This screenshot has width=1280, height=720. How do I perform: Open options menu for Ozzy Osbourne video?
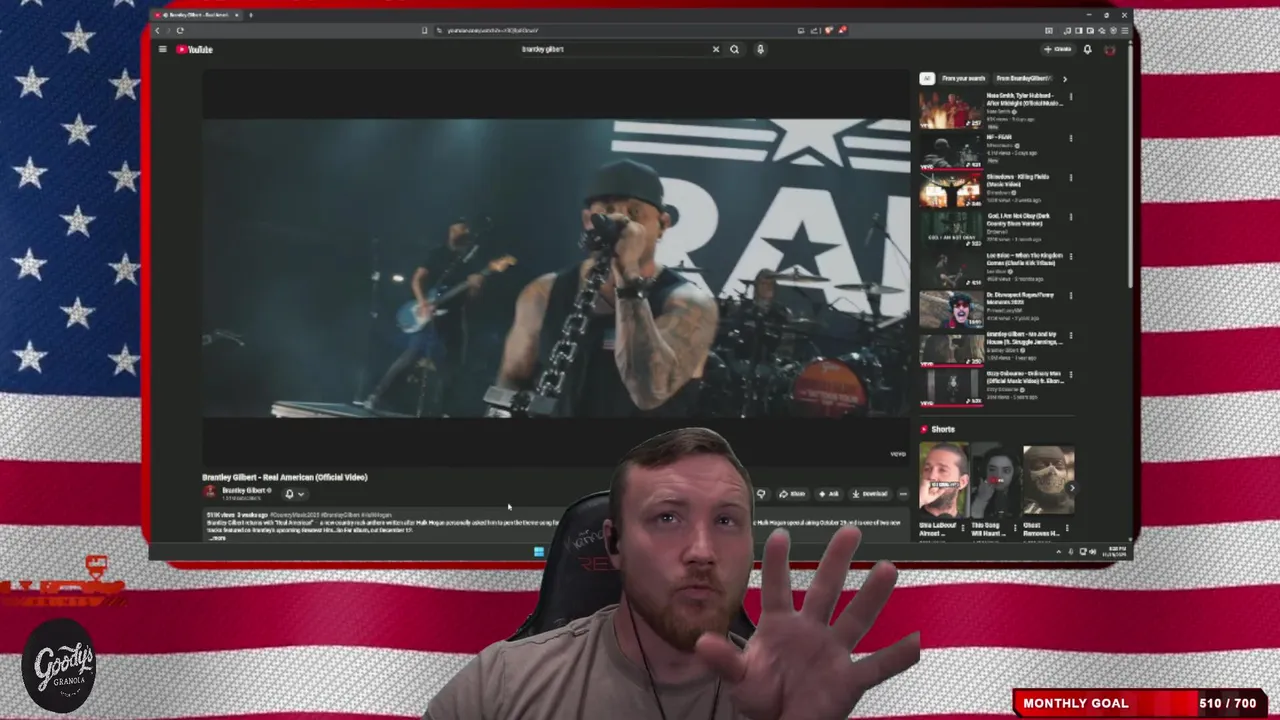(x=1070, y=376)
